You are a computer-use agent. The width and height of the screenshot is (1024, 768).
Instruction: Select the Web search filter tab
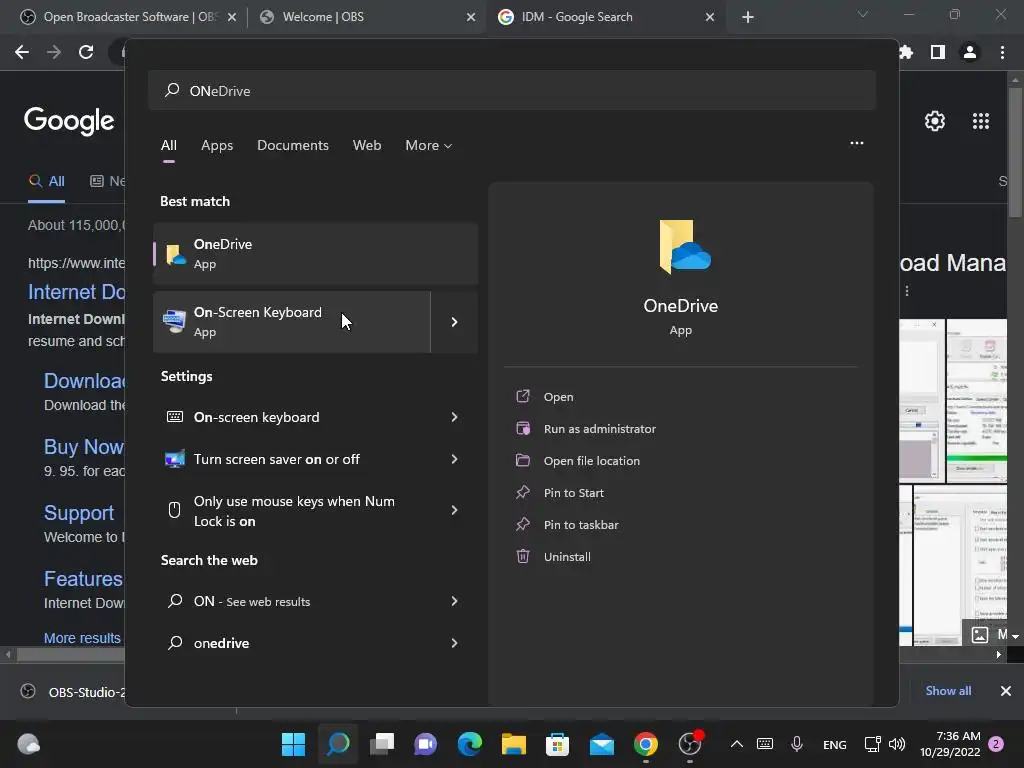click(x=367, y=145)
